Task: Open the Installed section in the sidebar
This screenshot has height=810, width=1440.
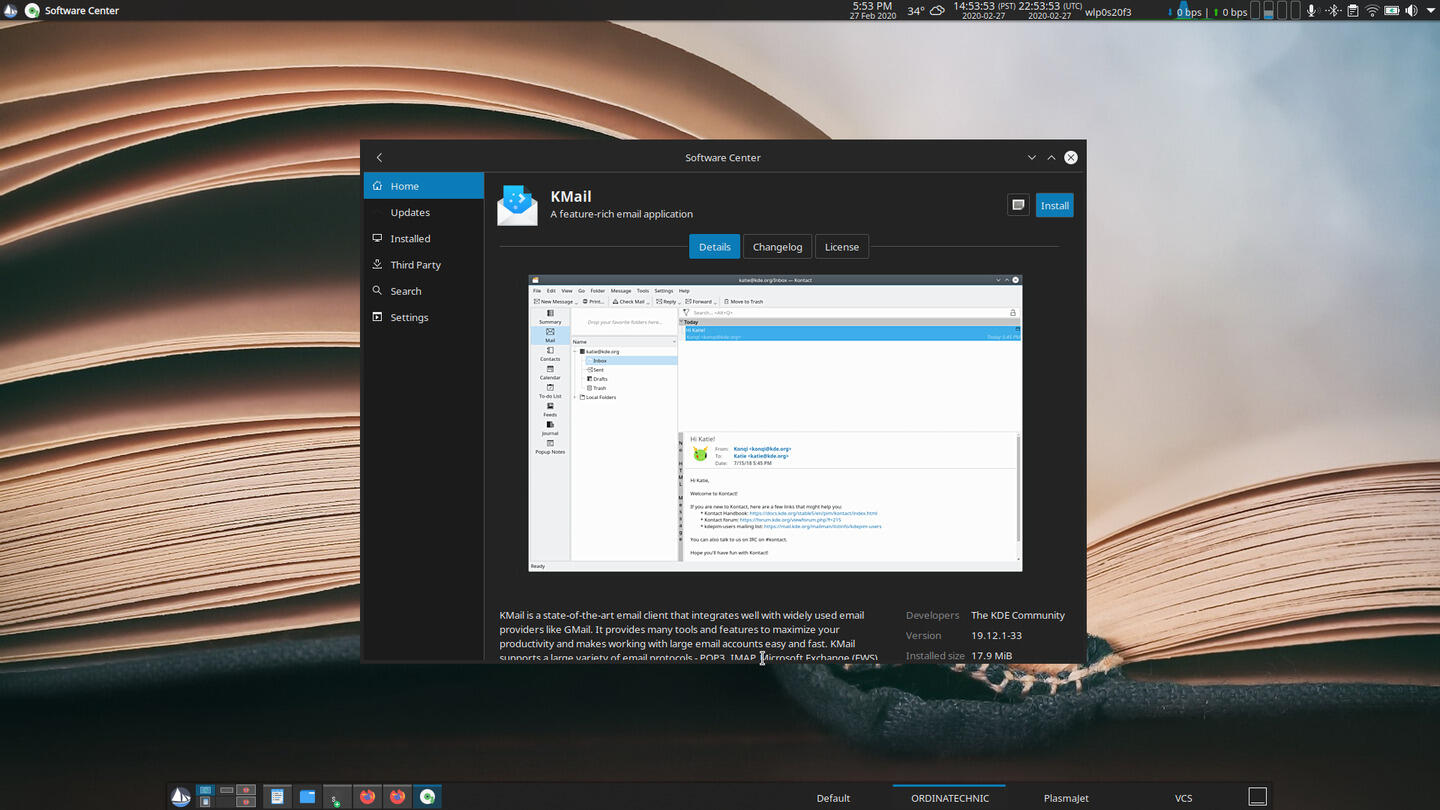Action: (424, 238)
